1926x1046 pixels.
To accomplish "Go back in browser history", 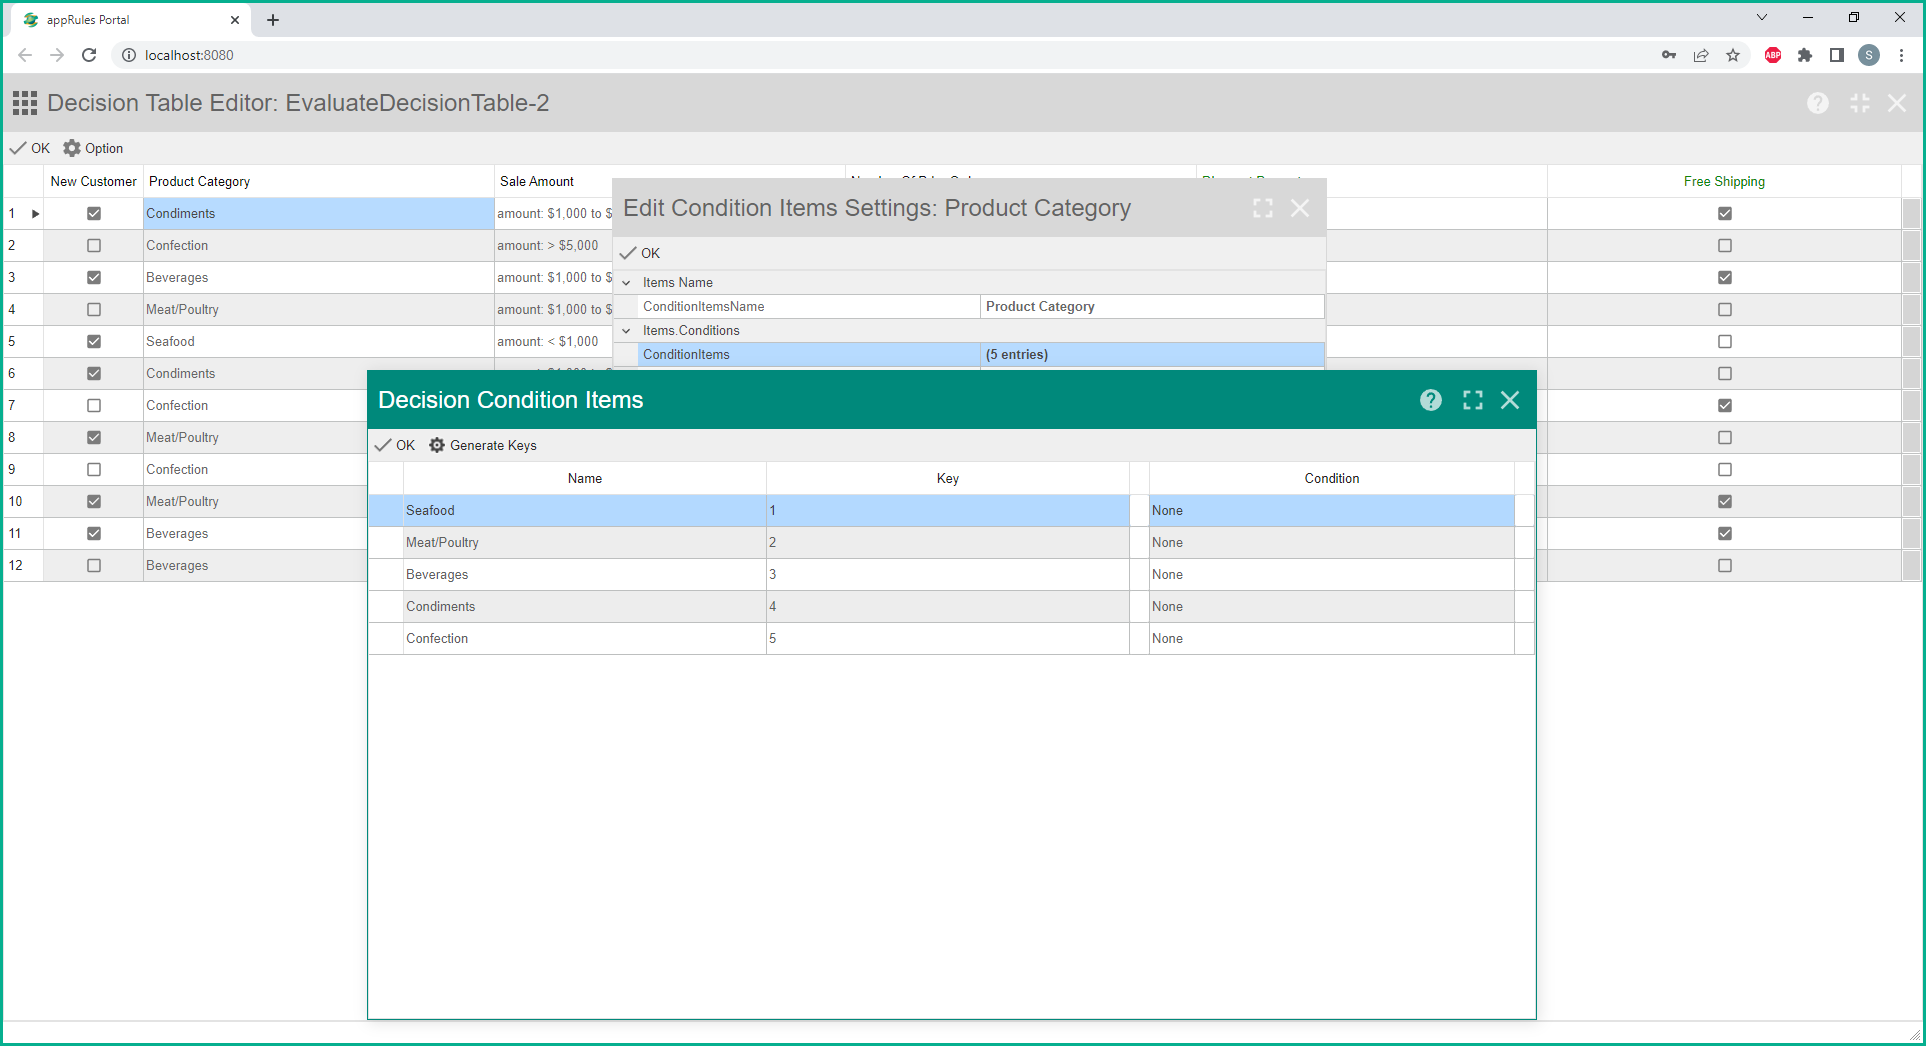I will click(25, 55).
